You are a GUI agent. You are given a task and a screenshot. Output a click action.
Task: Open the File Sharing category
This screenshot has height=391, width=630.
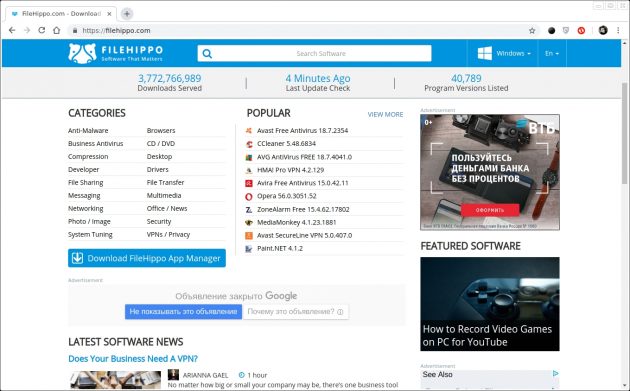86,182
